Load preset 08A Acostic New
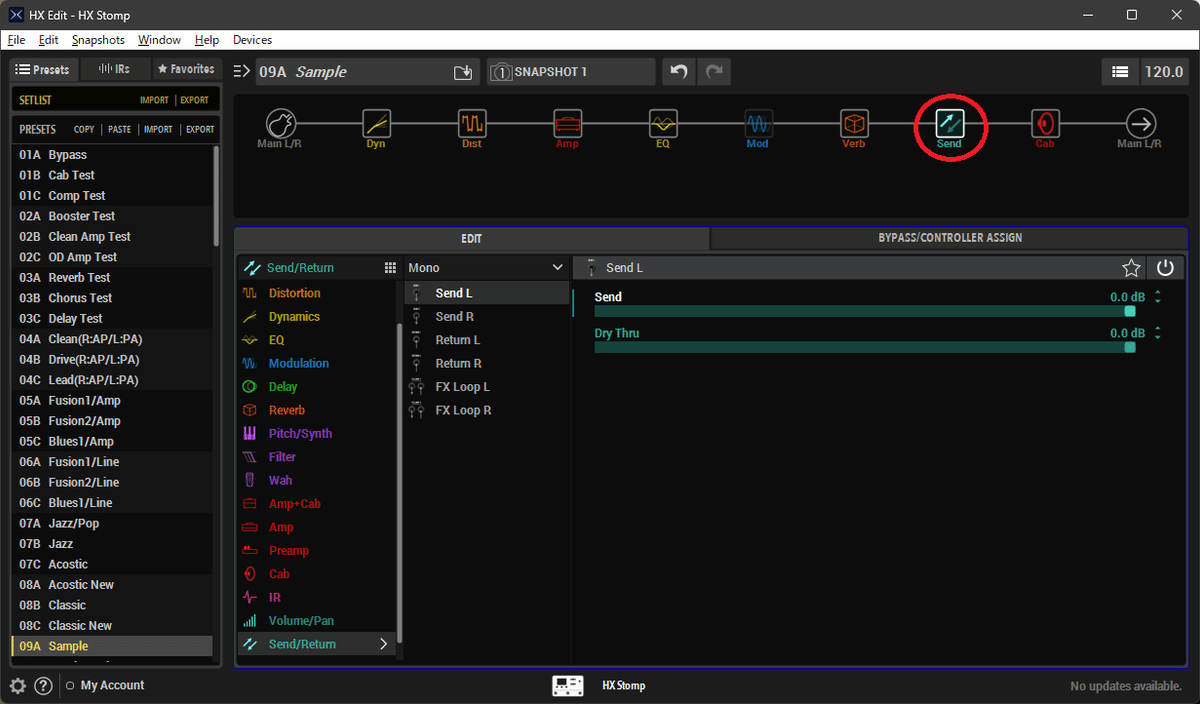 click(x=112, y=585)
